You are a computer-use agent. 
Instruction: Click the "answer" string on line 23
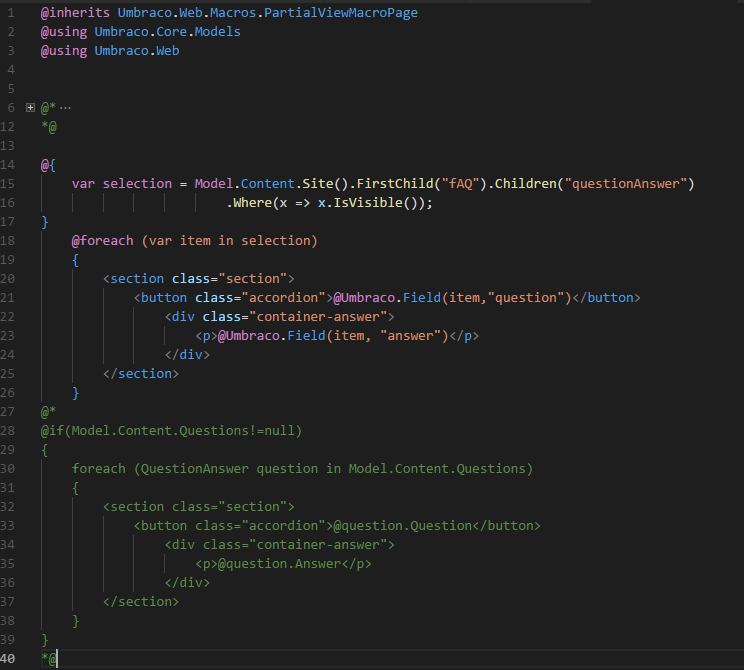click(410, 335)
